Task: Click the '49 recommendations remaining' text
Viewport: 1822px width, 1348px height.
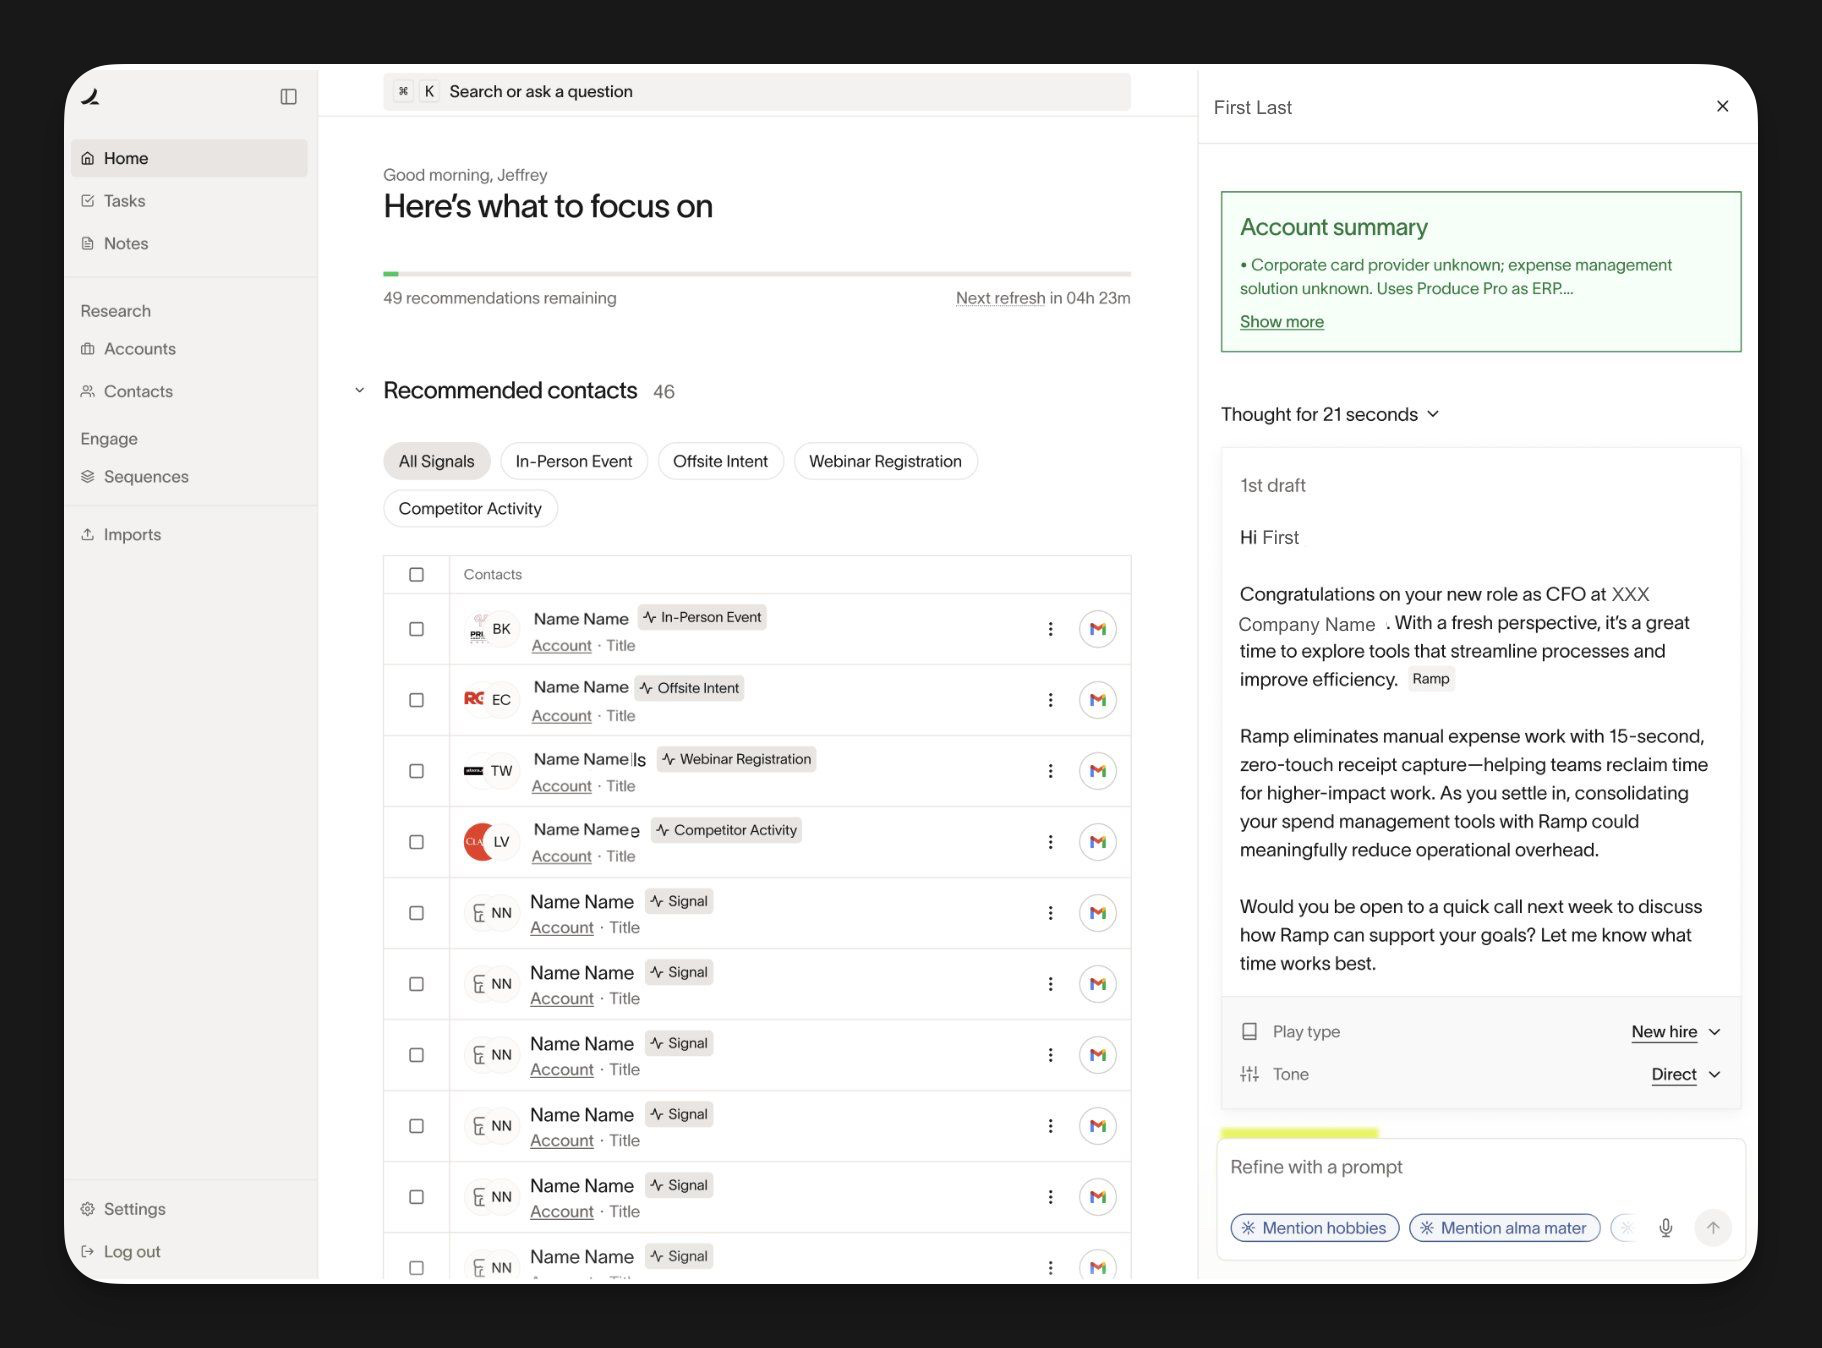Action: coord(499,298)
